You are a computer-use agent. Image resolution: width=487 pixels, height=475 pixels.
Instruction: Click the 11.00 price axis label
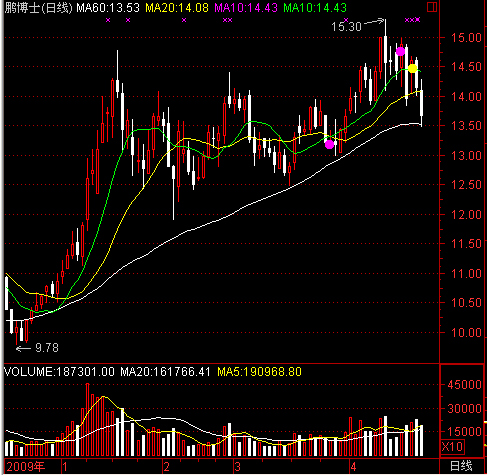click(x=466, y=274)
